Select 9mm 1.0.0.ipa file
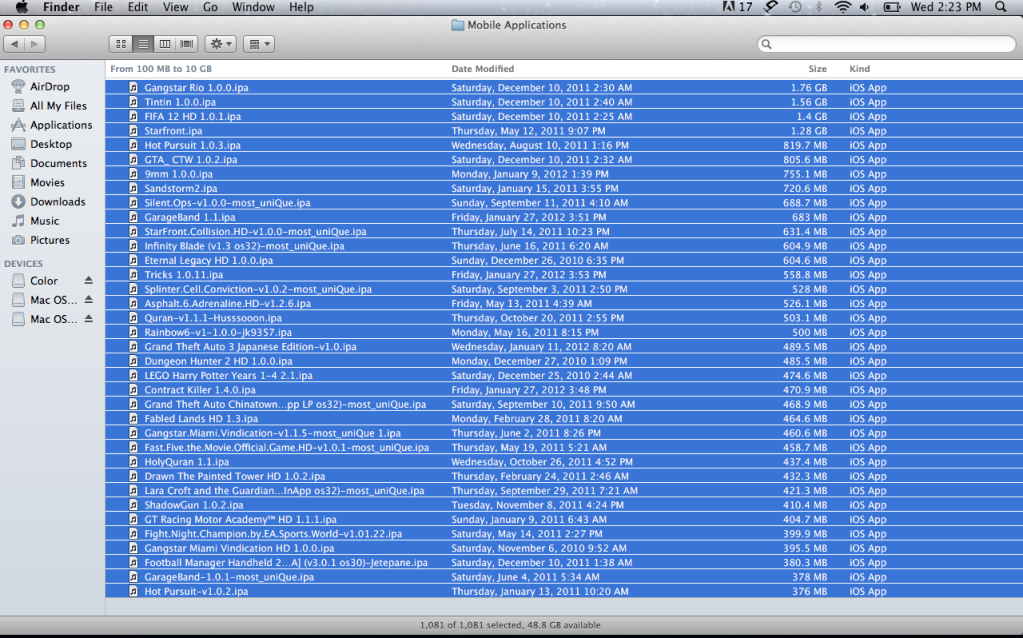 click(x=564, y=174)
